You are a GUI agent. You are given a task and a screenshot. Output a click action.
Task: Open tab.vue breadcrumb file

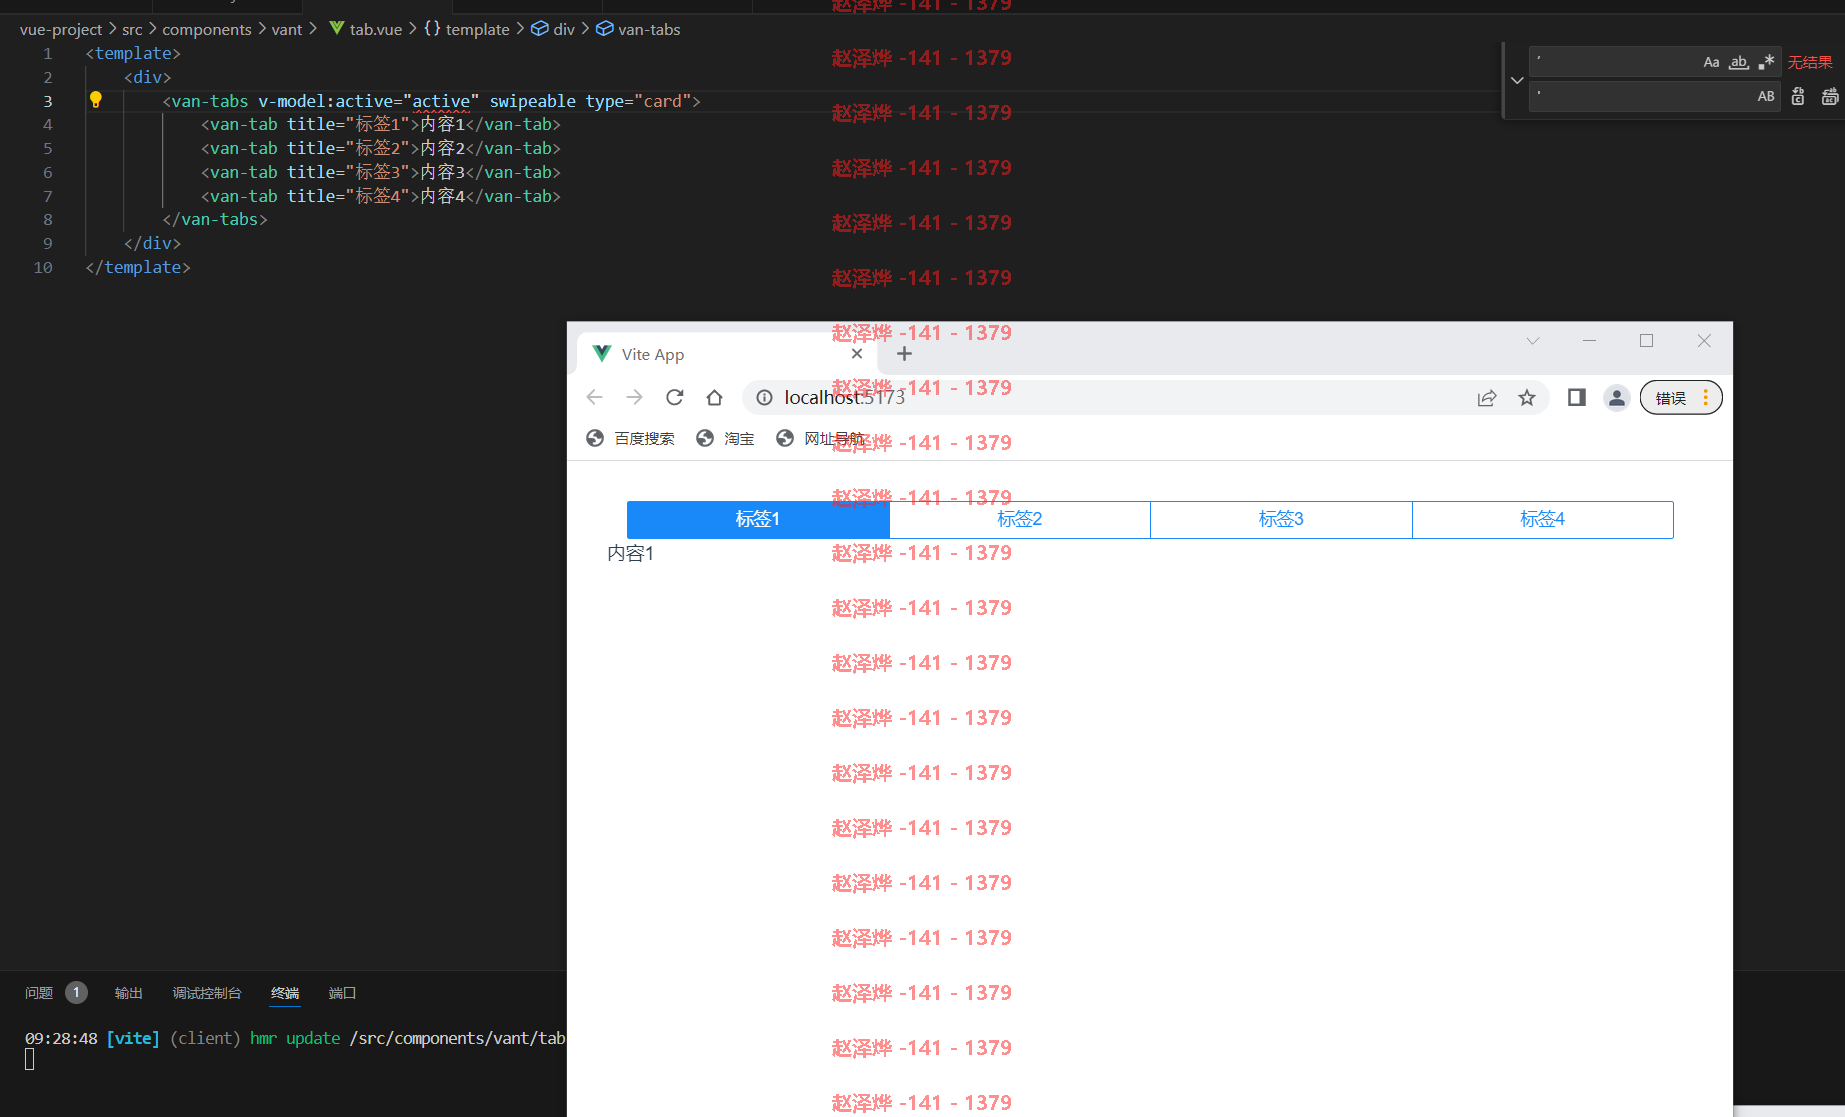click(365, 29)
